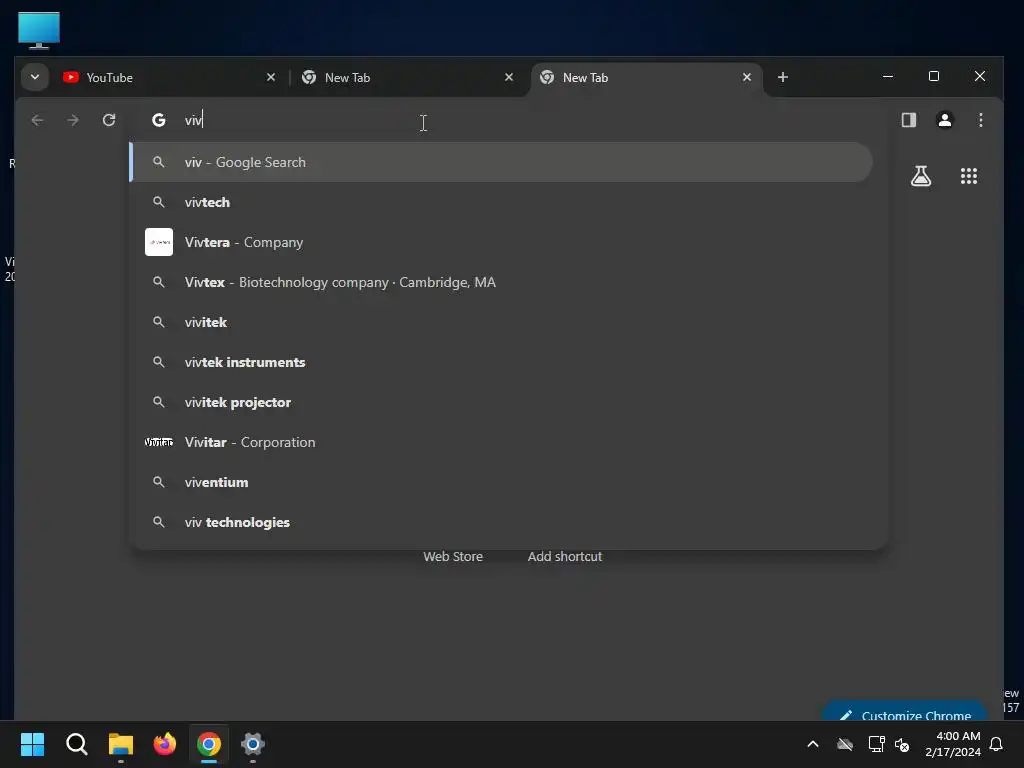Open the tab search dropdown arrow
The image size is (1024, 768).
[x=35, y=77]
